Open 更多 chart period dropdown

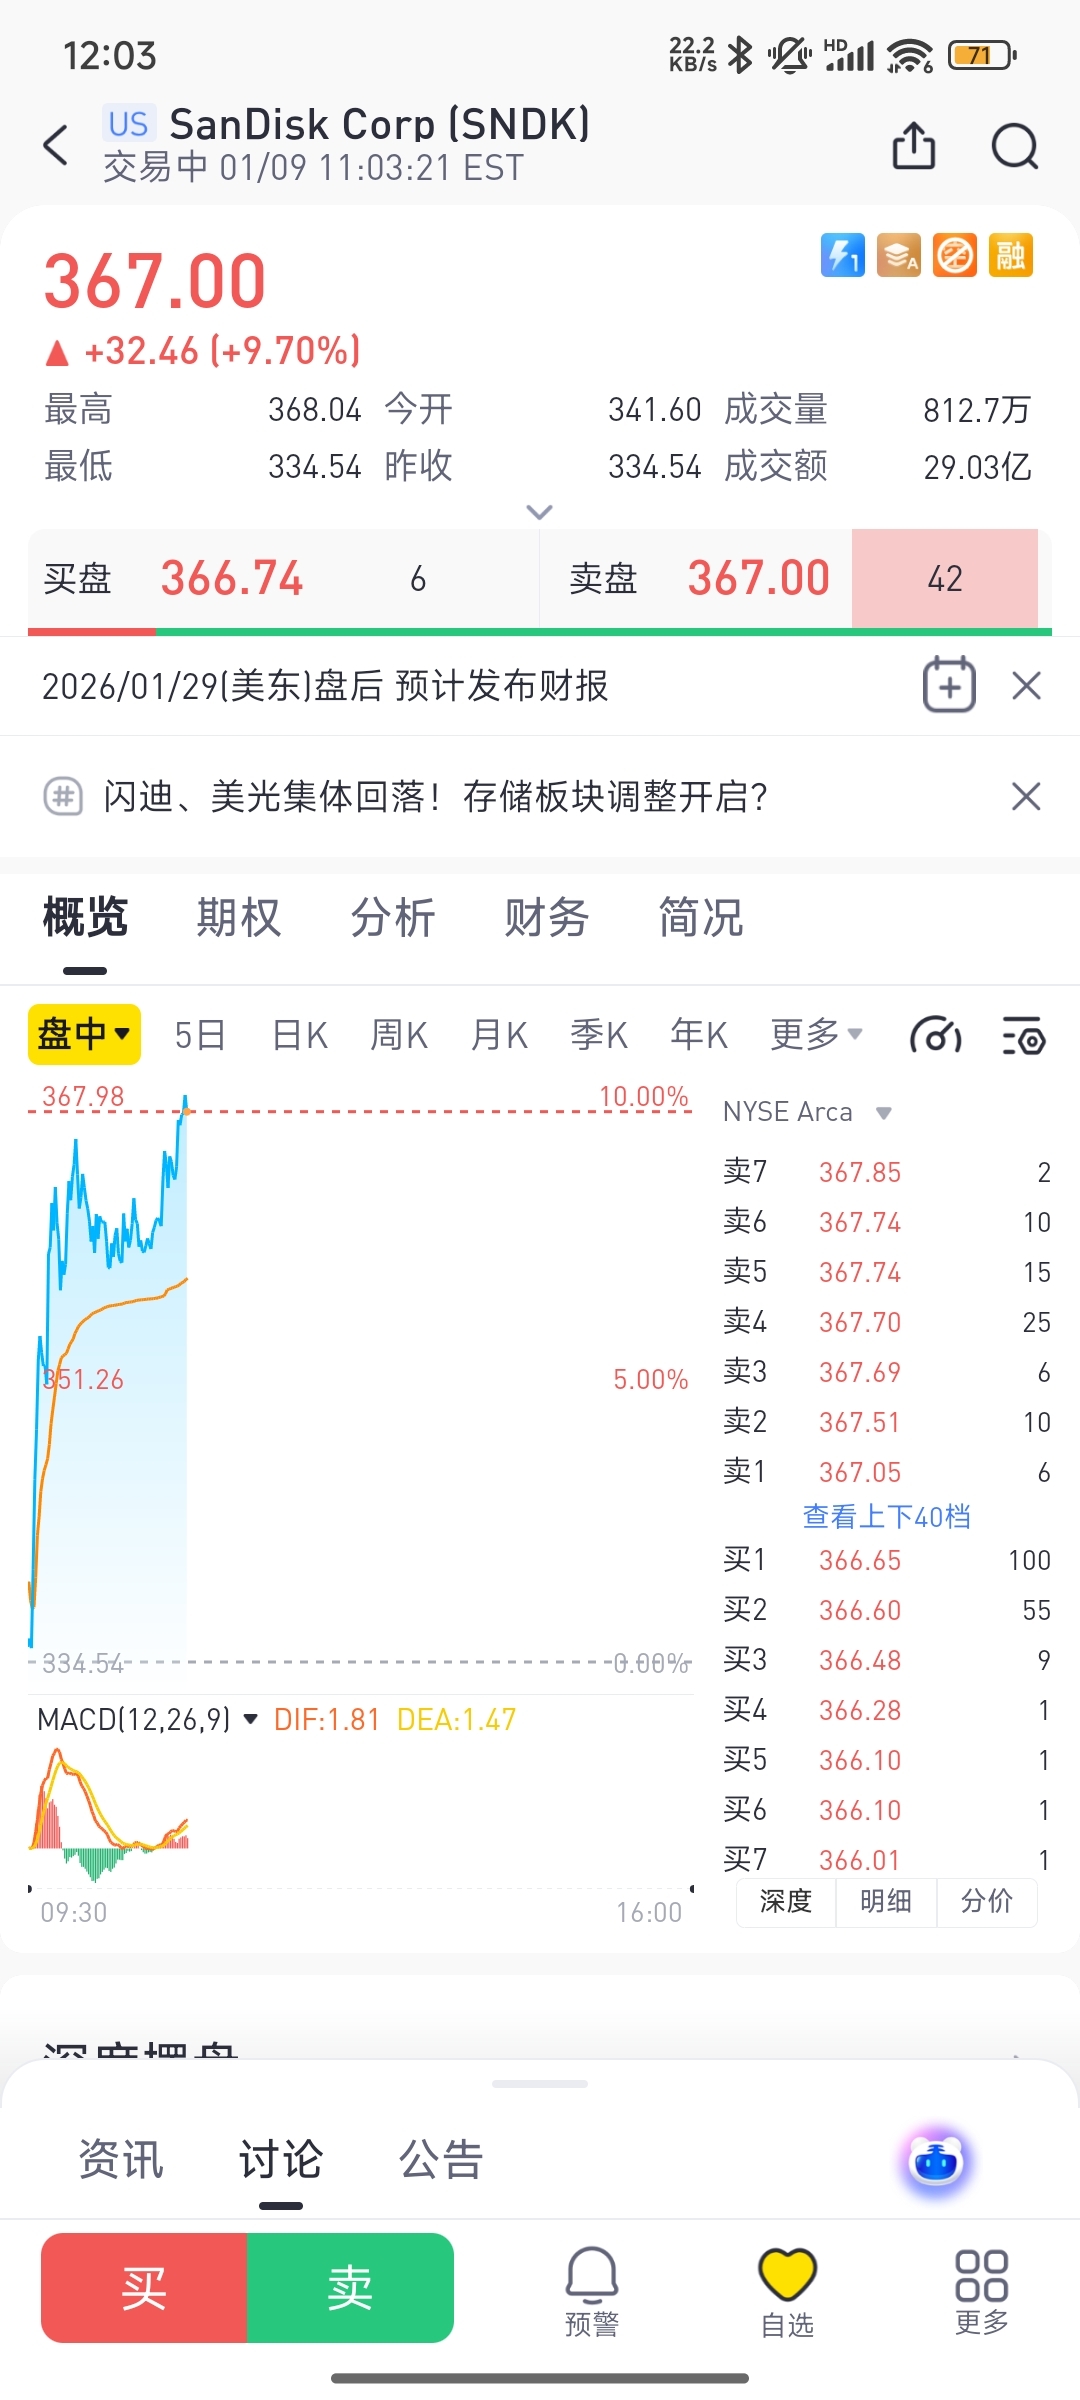click(x=816, y=1034)
